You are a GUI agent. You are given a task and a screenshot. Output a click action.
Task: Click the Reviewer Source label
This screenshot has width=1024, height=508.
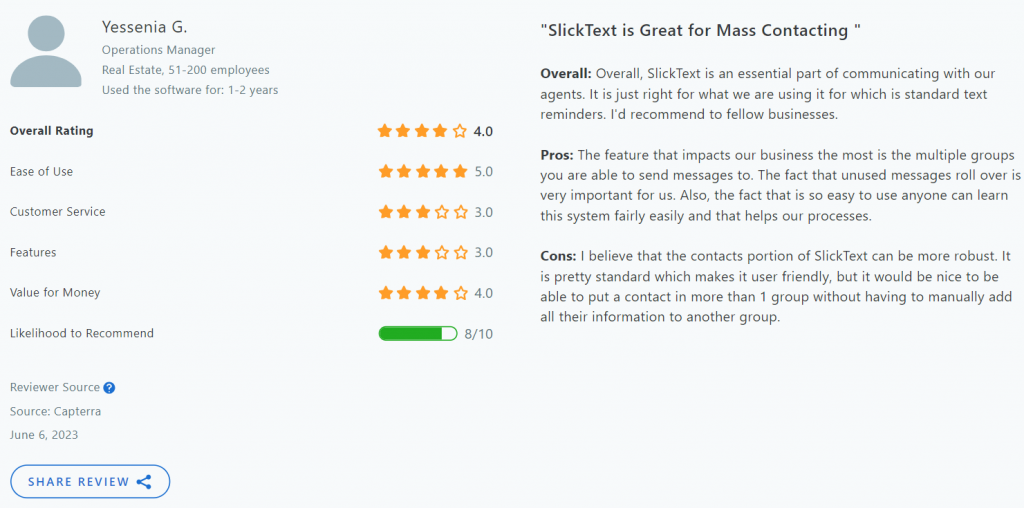(x=55, y=387)
